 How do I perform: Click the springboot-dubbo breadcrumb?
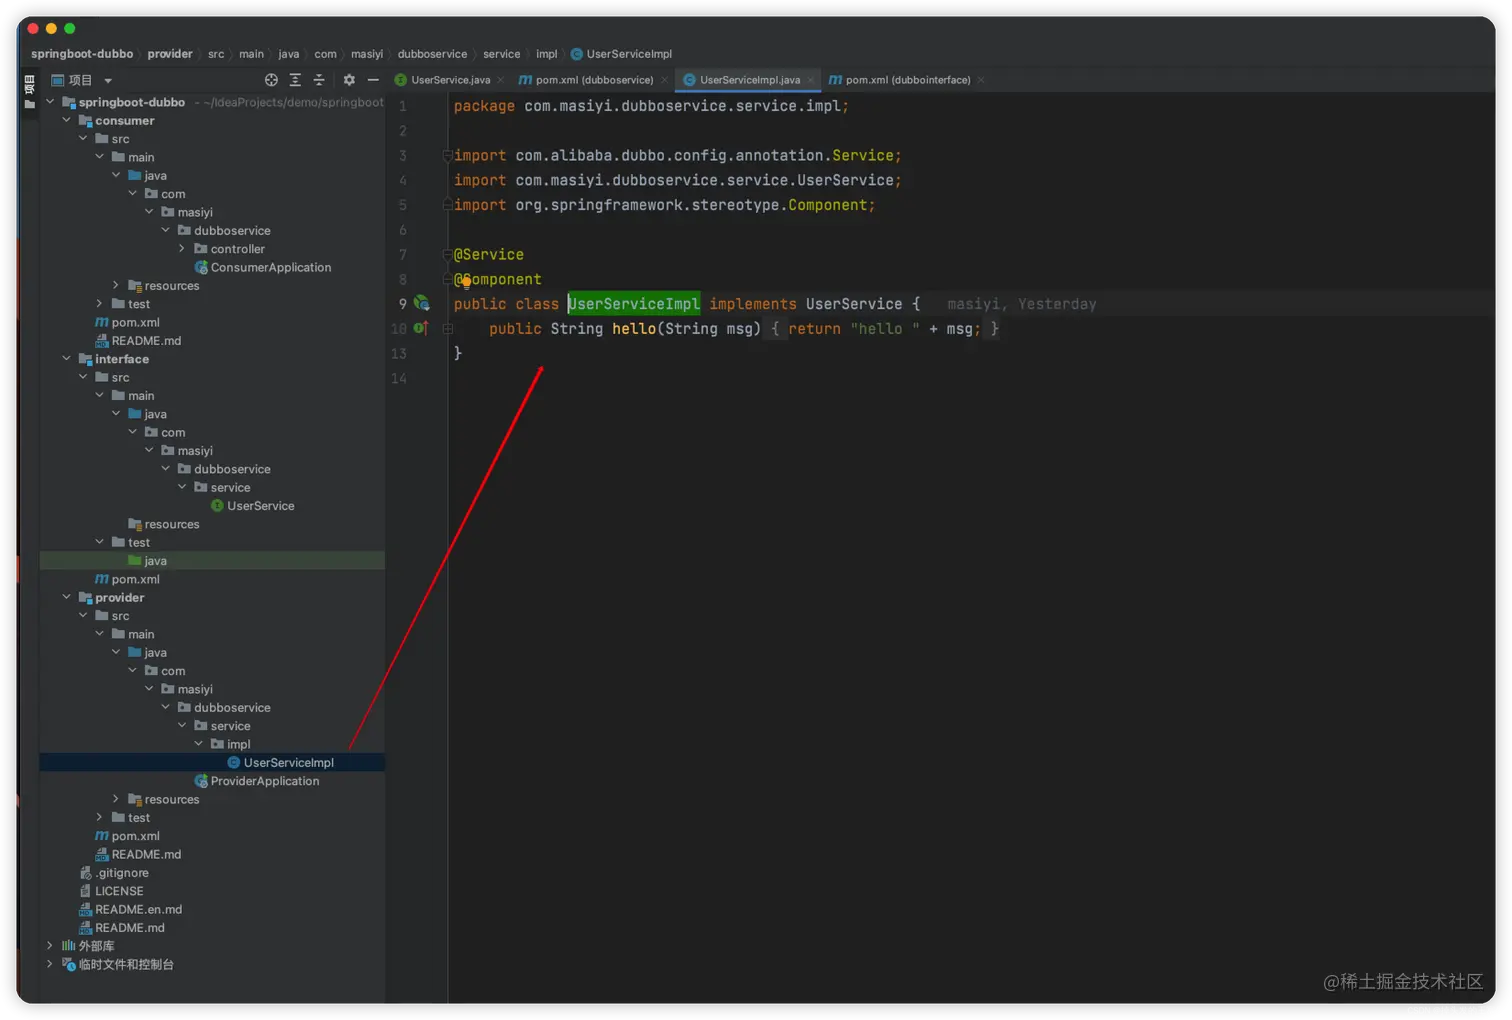82,54
